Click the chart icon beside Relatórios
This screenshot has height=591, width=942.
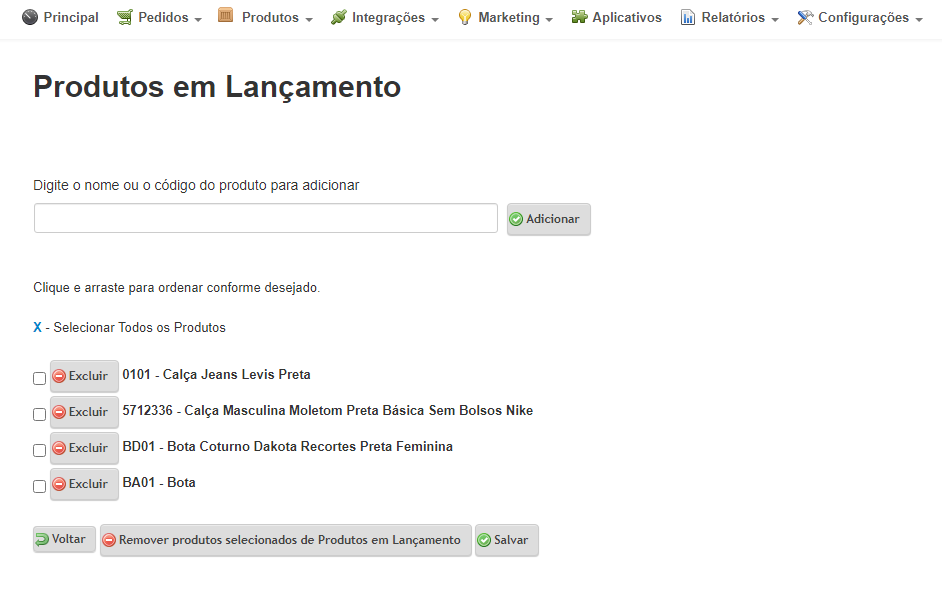(688, 17)
